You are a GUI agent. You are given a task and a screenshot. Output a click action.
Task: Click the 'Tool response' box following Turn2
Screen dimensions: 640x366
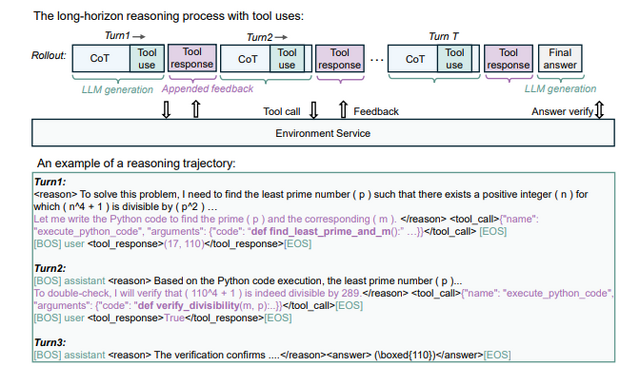[340, 59]
